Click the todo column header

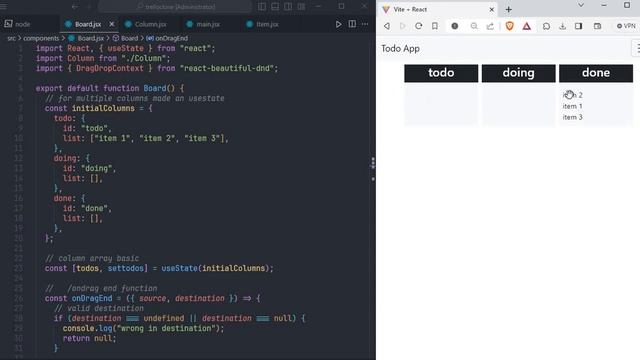click(441, 73)
